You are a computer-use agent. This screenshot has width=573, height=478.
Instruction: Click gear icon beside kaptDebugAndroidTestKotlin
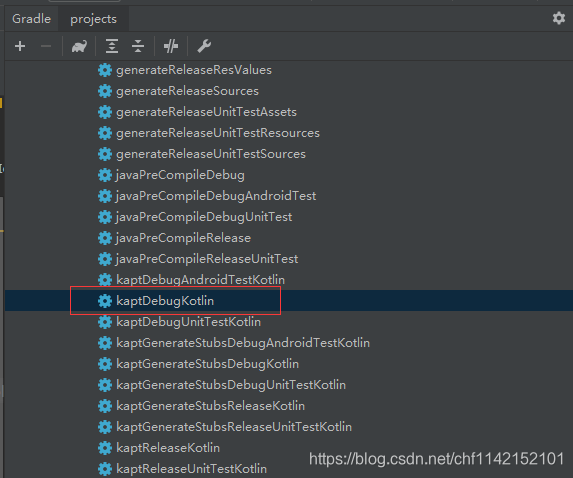click(x=105, y=280)
